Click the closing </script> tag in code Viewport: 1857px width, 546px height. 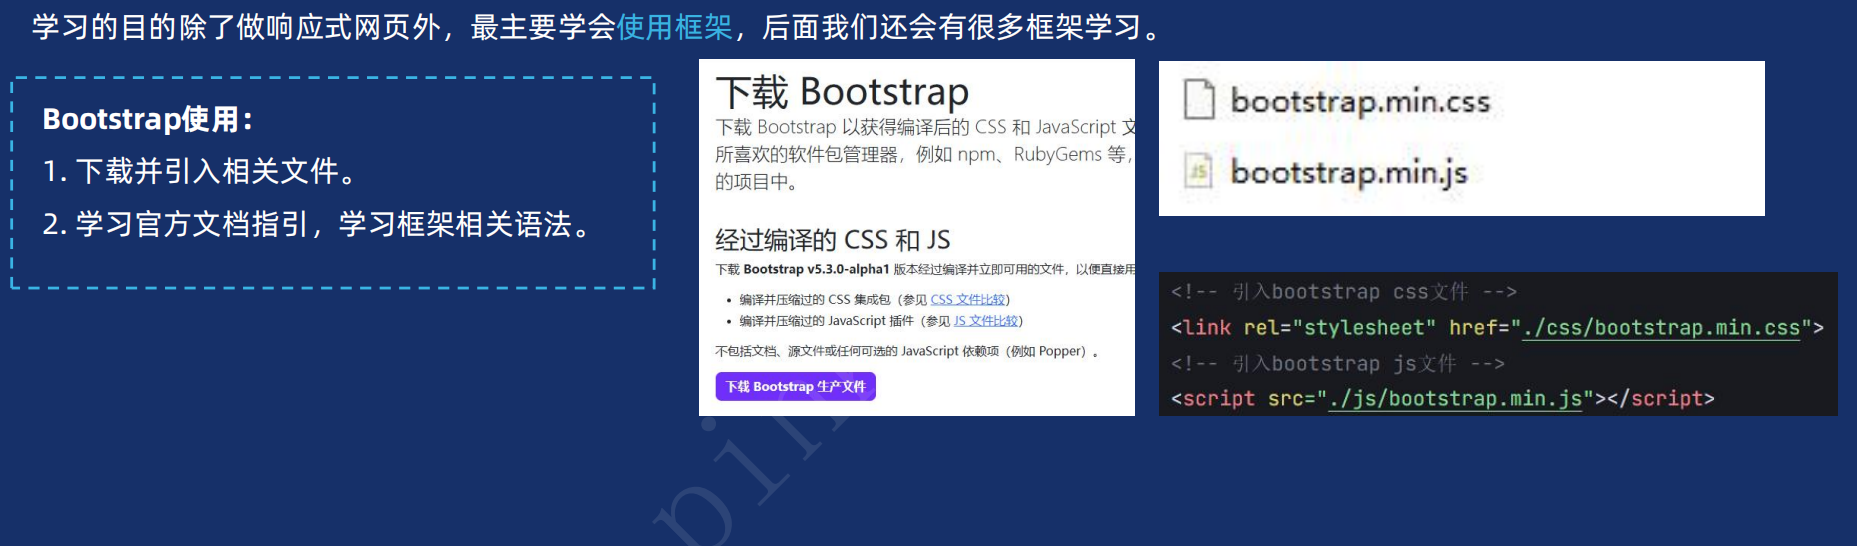pyautogui.click(x=1661, y=399)
